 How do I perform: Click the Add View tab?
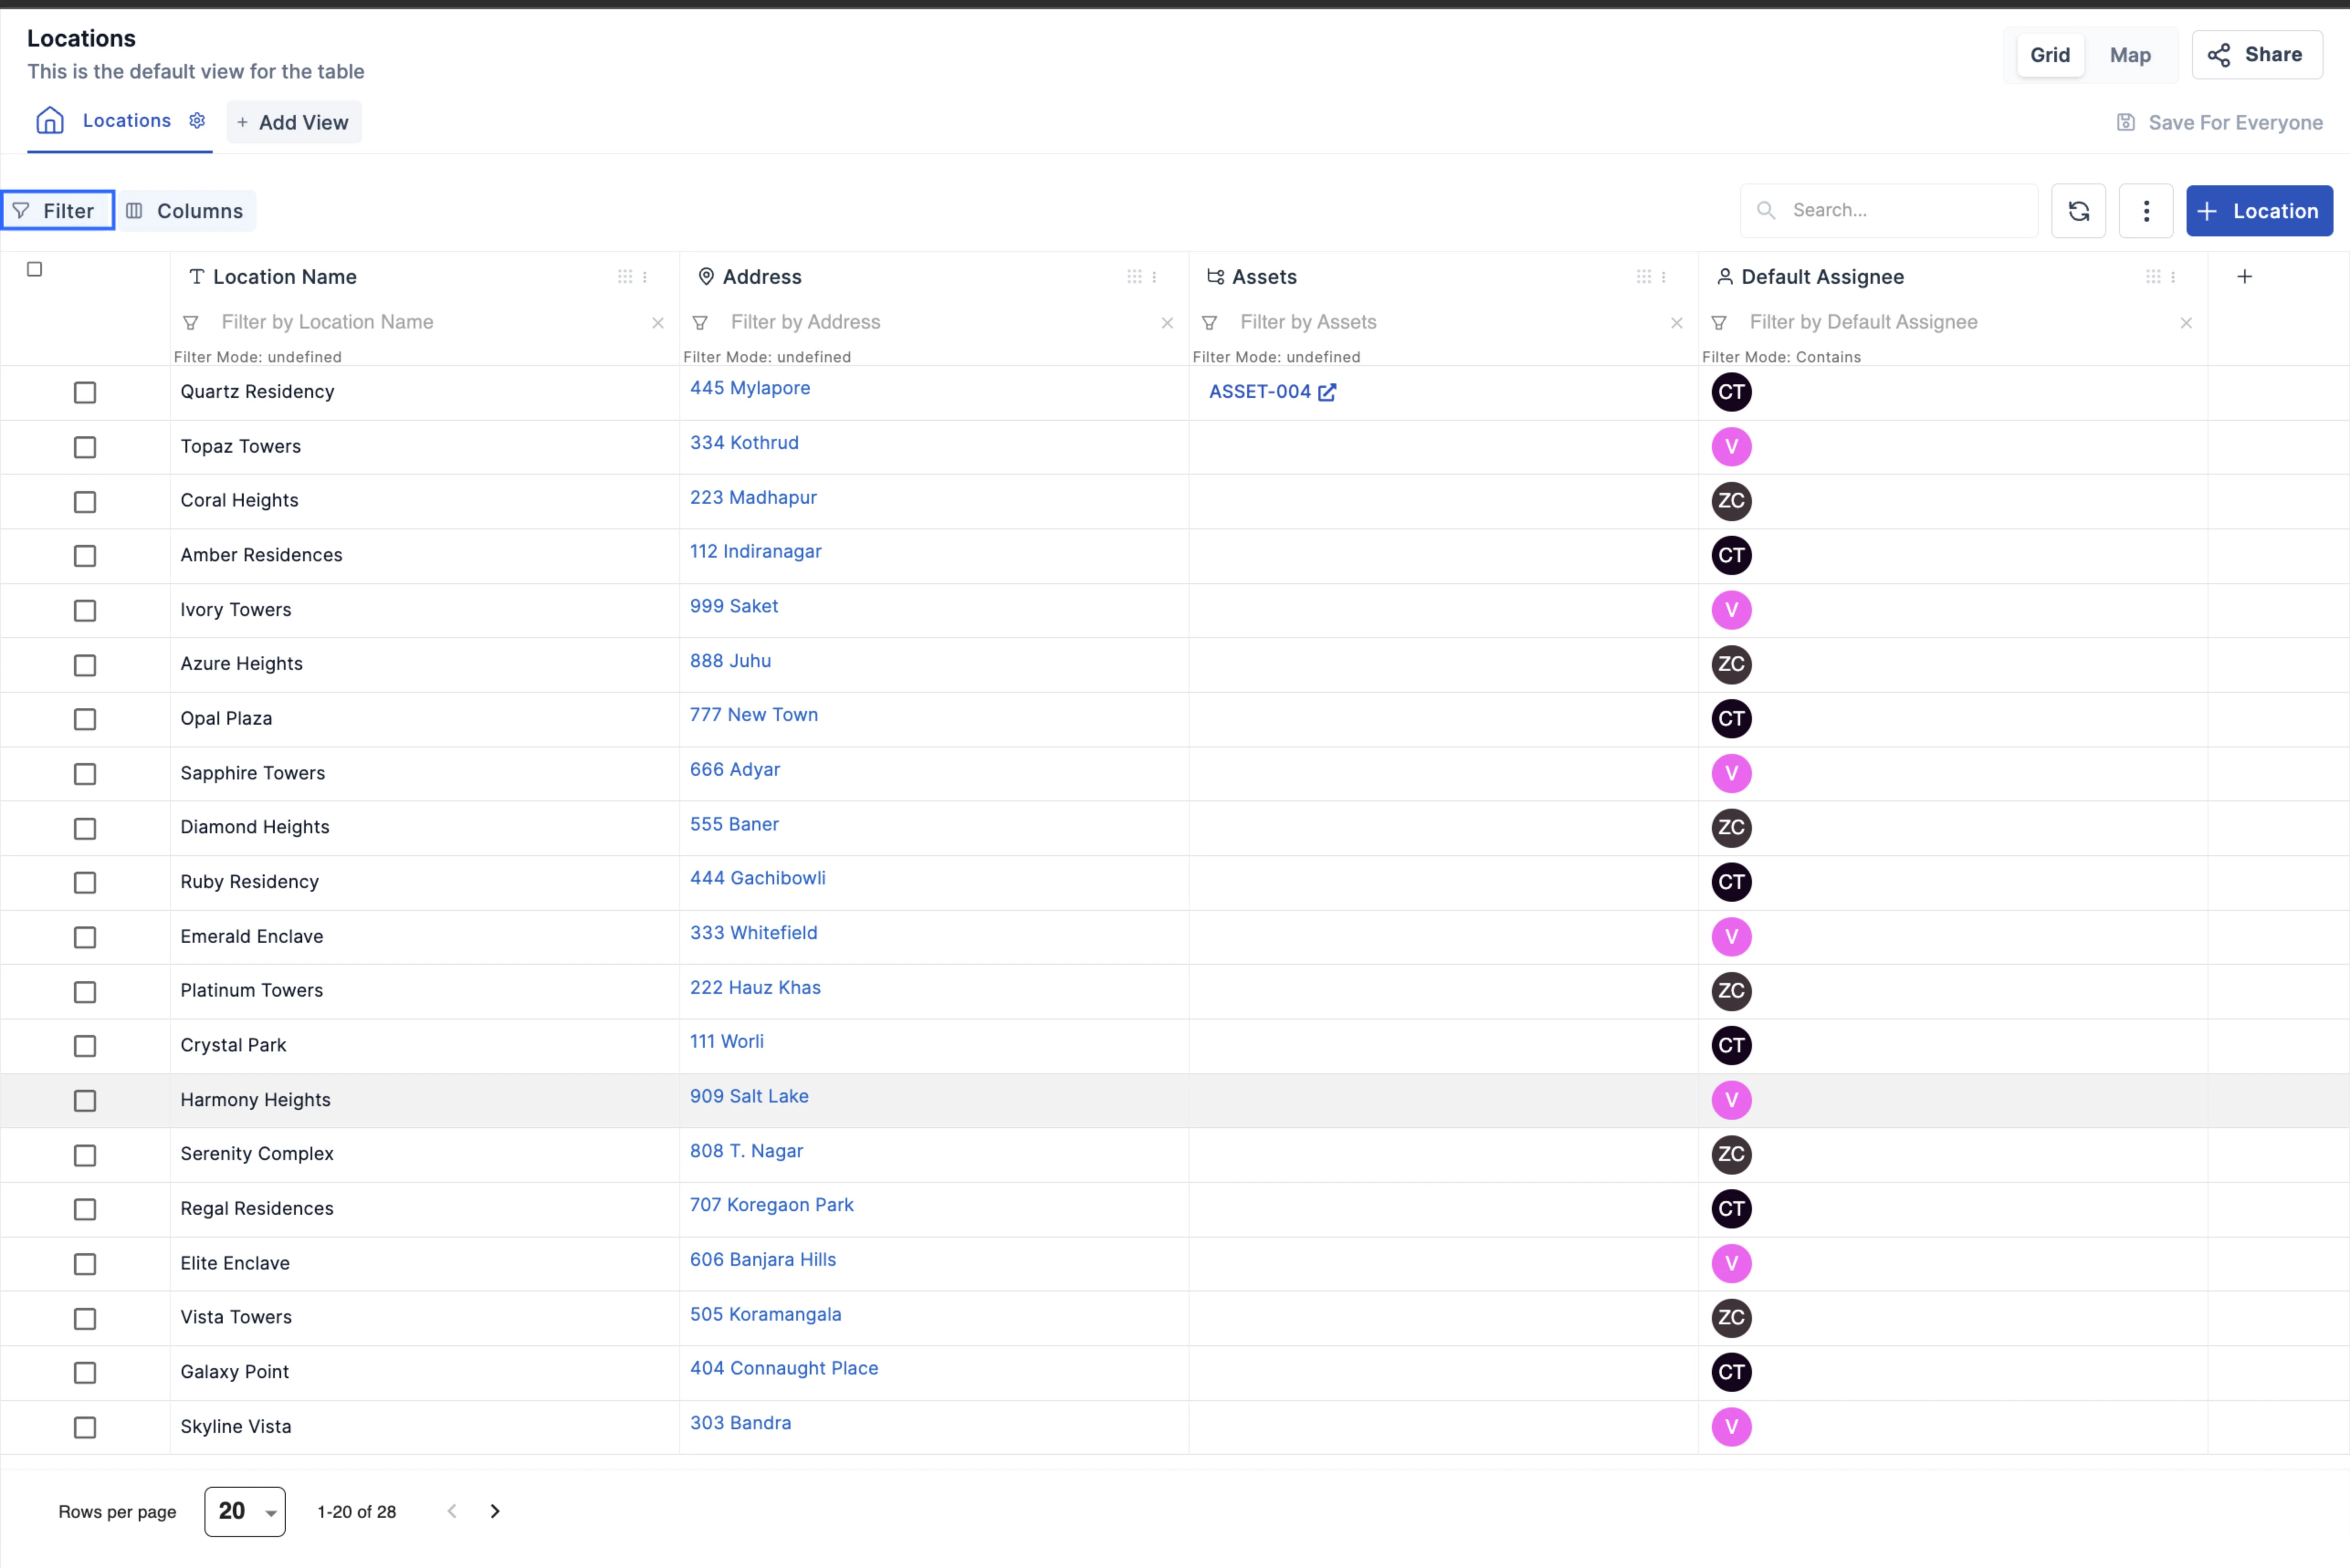294,122
